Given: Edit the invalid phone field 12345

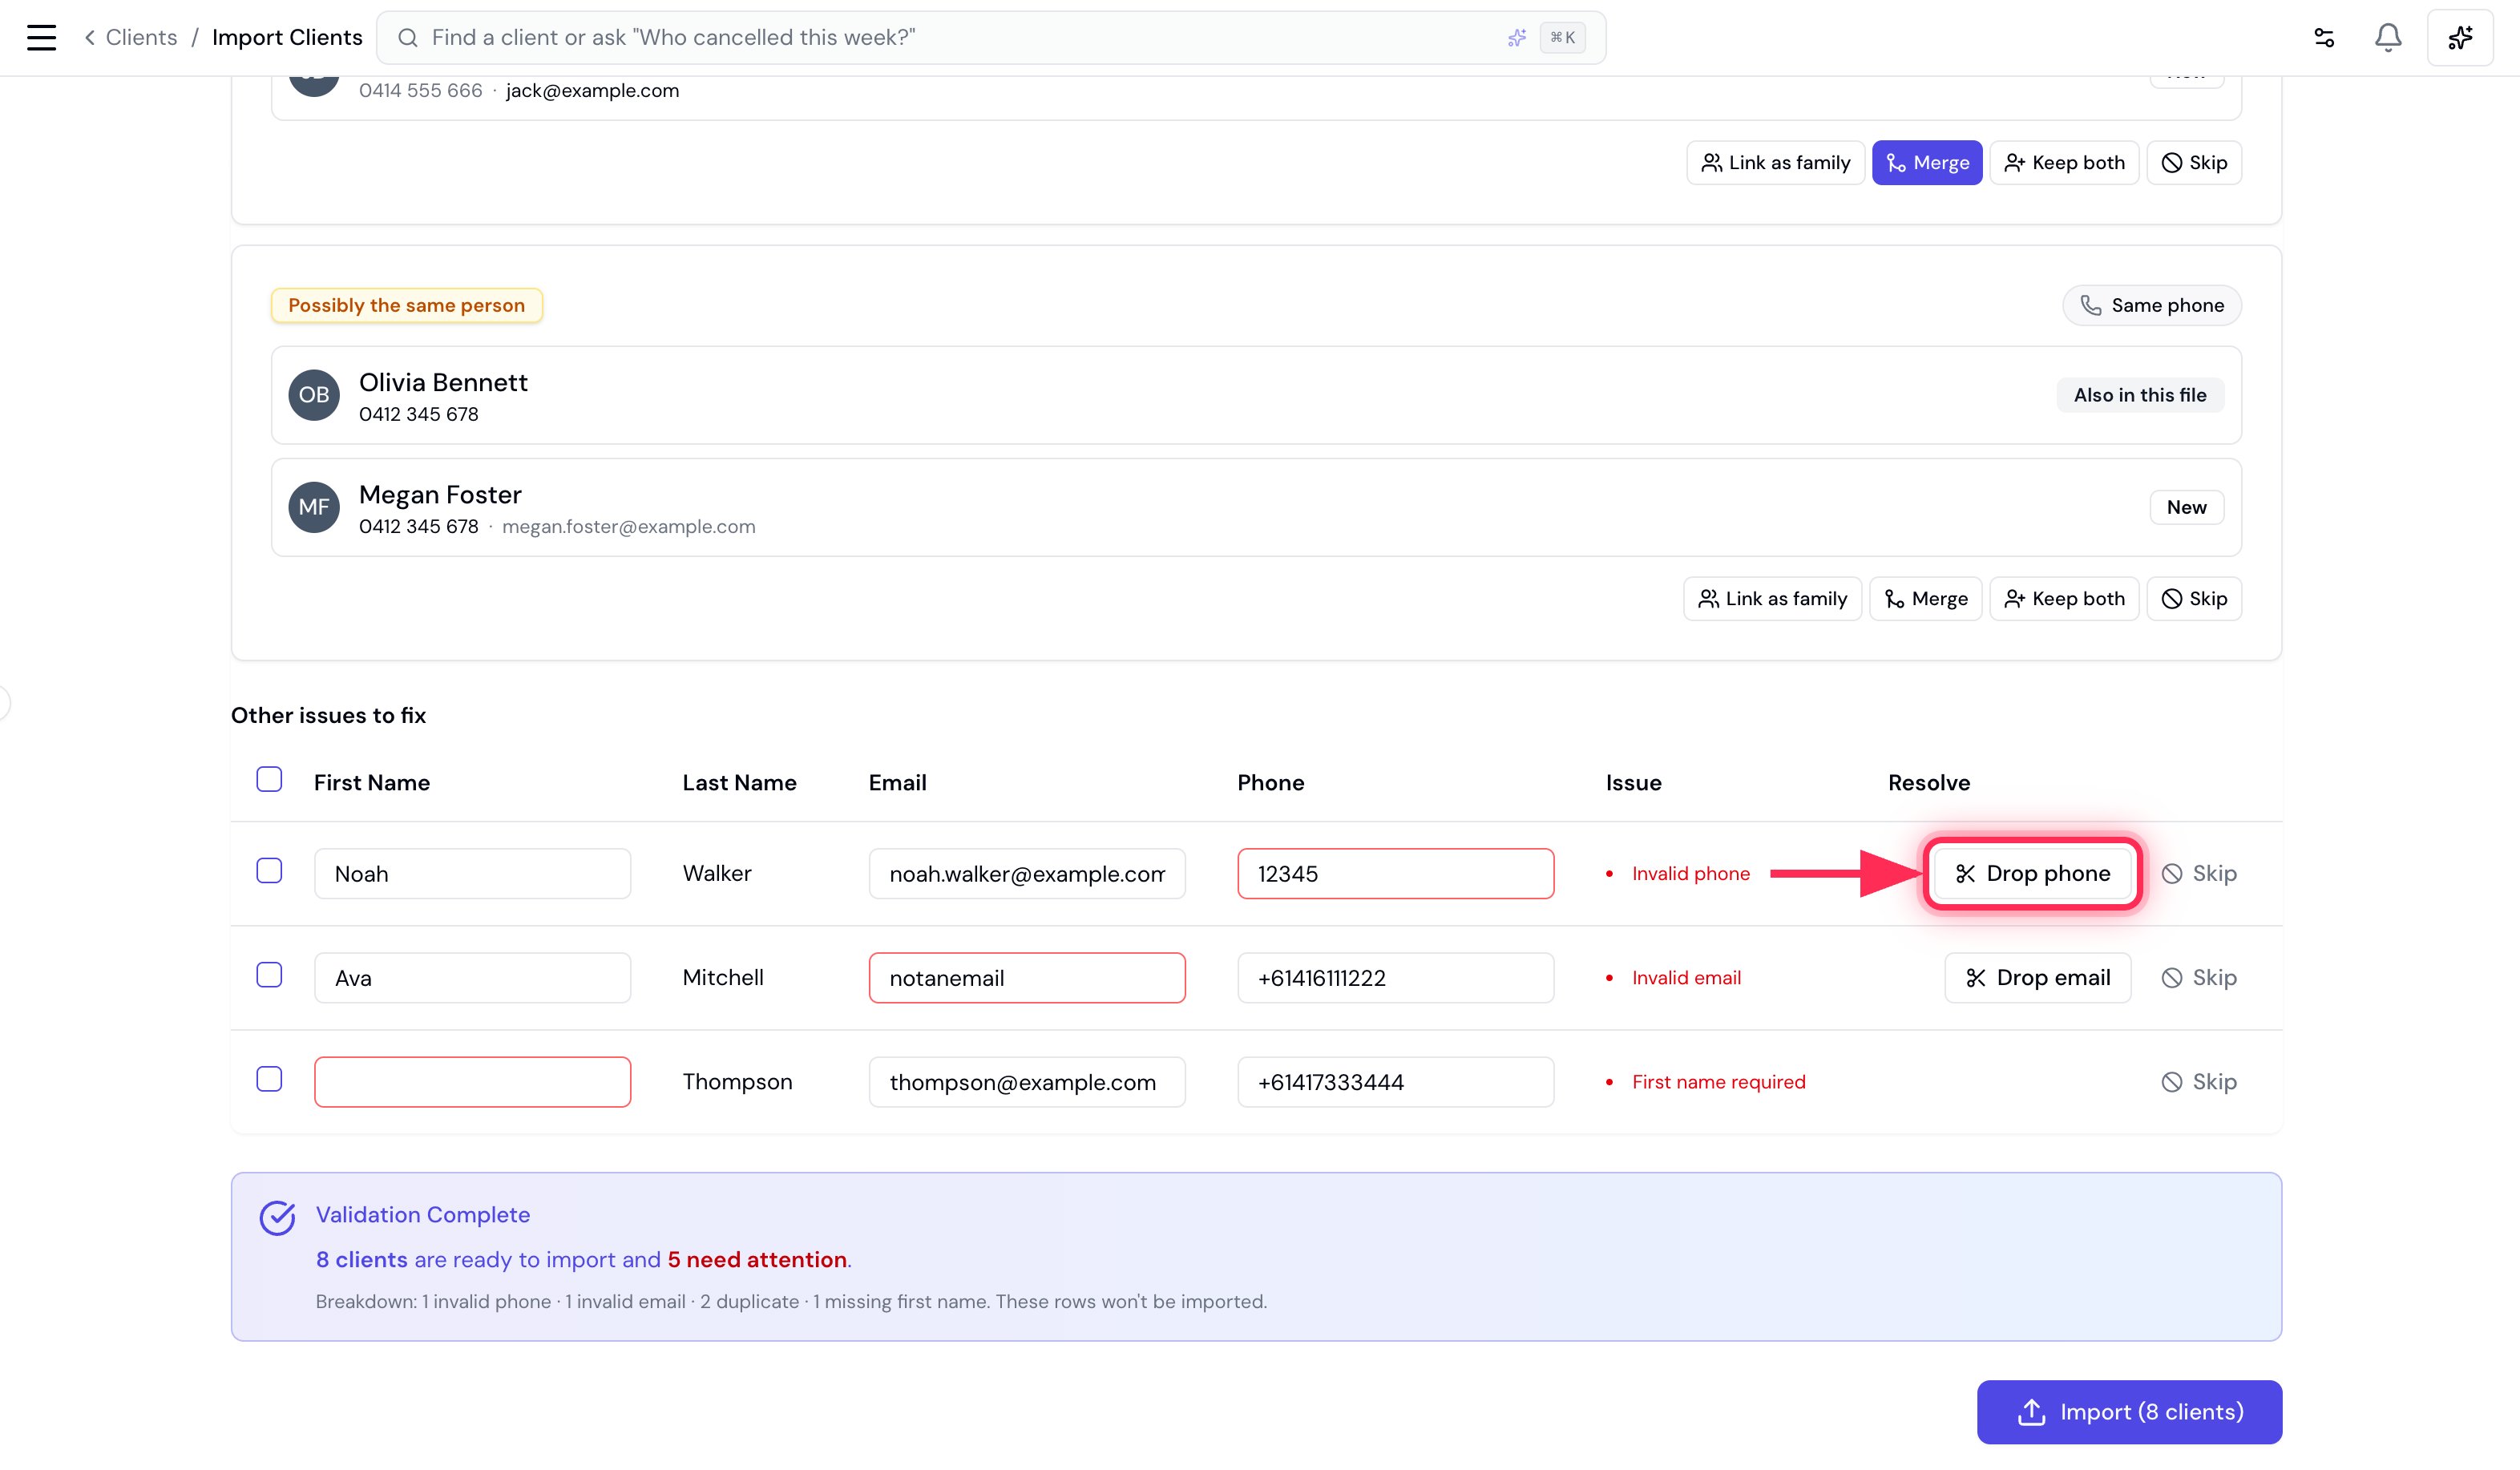Looking at the screenshot, I should click(1395, 874).
